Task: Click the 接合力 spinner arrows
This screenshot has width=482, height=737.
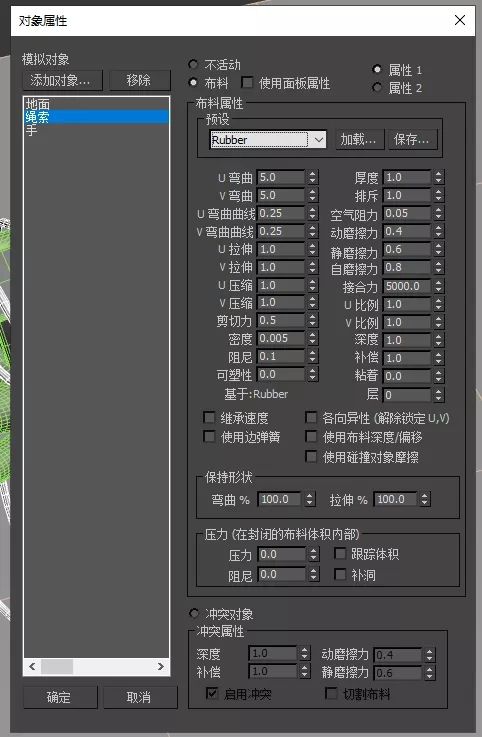Action: tap(438, 286)
